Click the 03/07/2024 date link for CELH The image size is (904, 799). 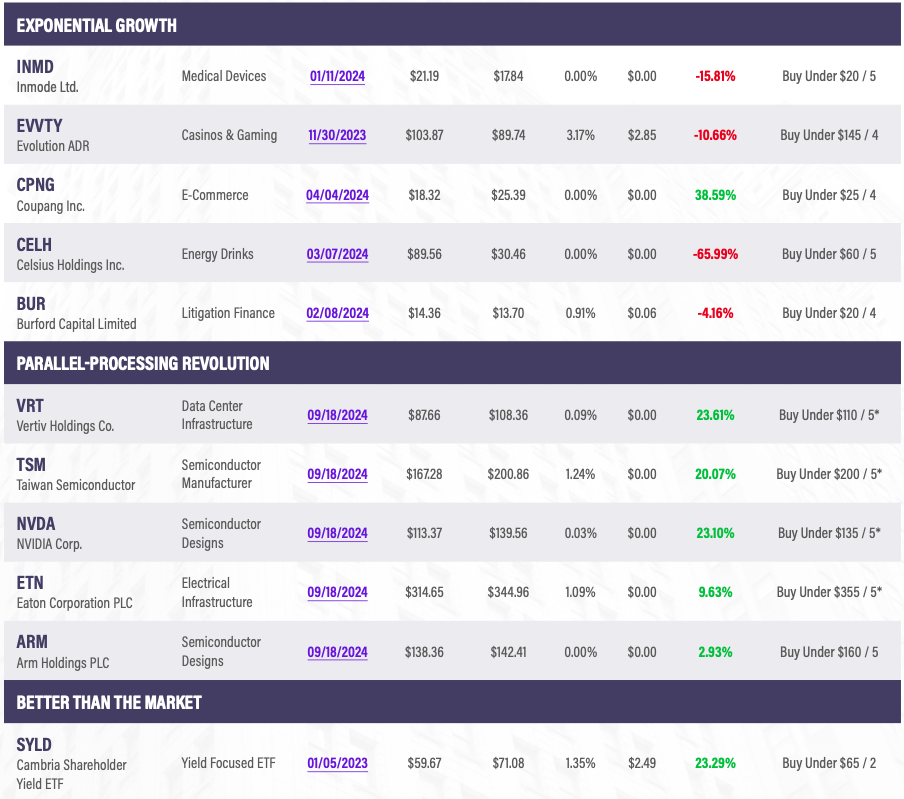click(x=337, y=254)
